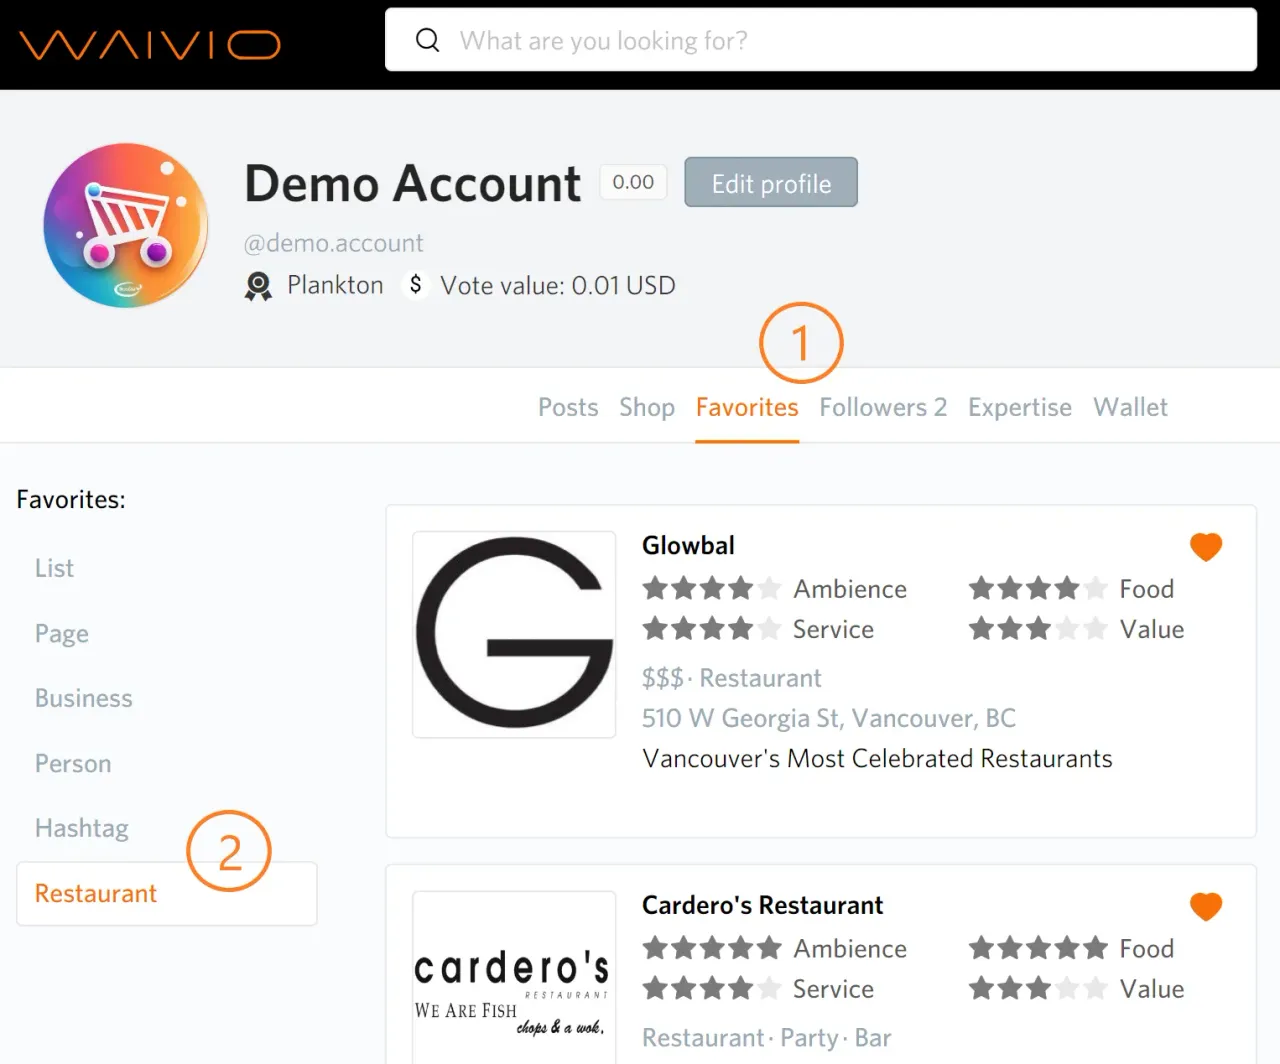Open the Glowbal logo thumbnail
1280x1064 pixels.
point(514,634)
